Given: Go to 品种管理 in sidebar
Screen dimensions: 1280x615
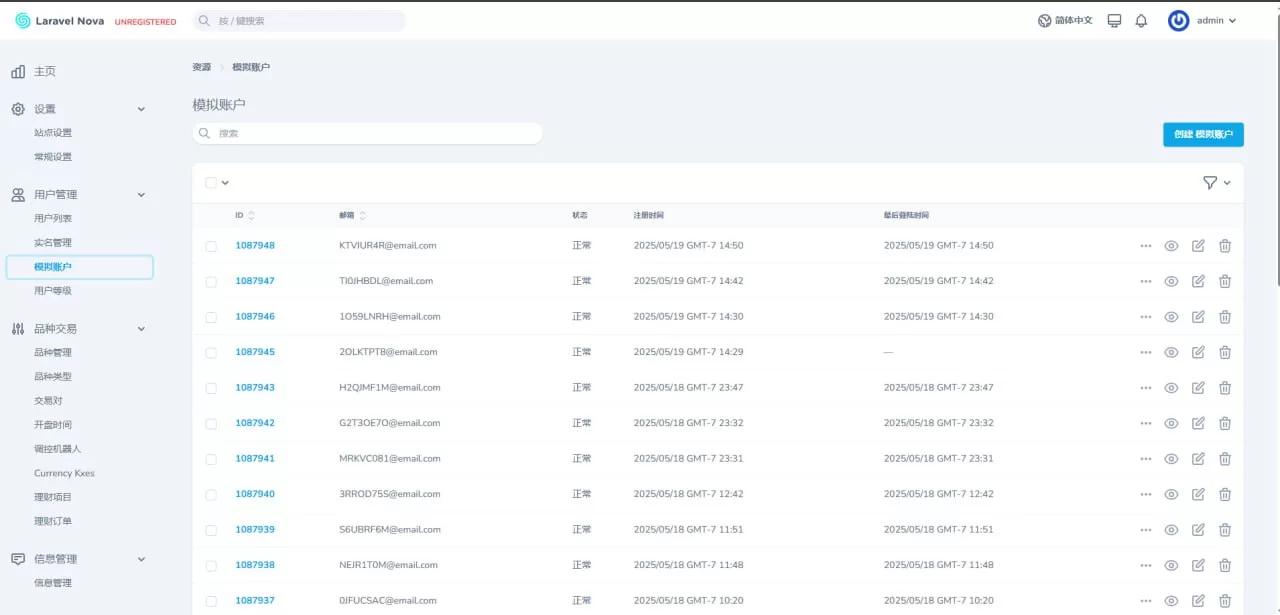Looking at the screenshot, I should 53,353.
